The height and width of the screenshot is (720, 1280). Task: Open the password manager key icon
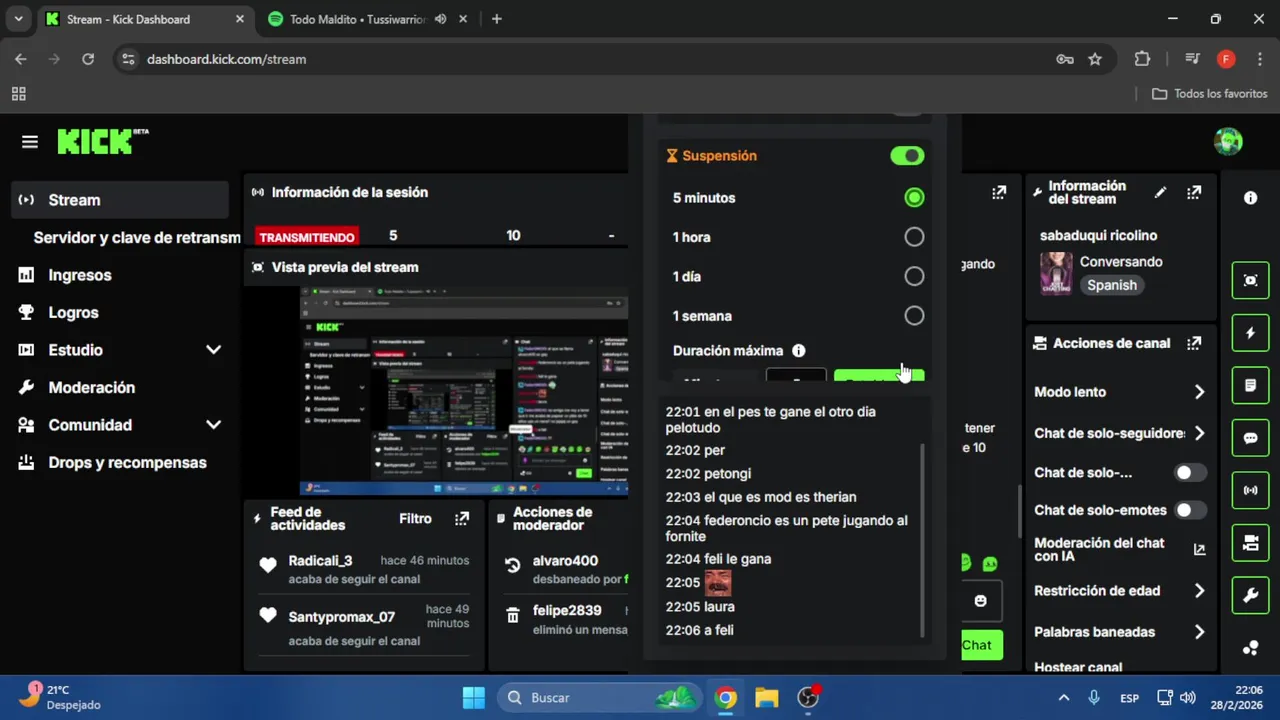[1065, 59]
